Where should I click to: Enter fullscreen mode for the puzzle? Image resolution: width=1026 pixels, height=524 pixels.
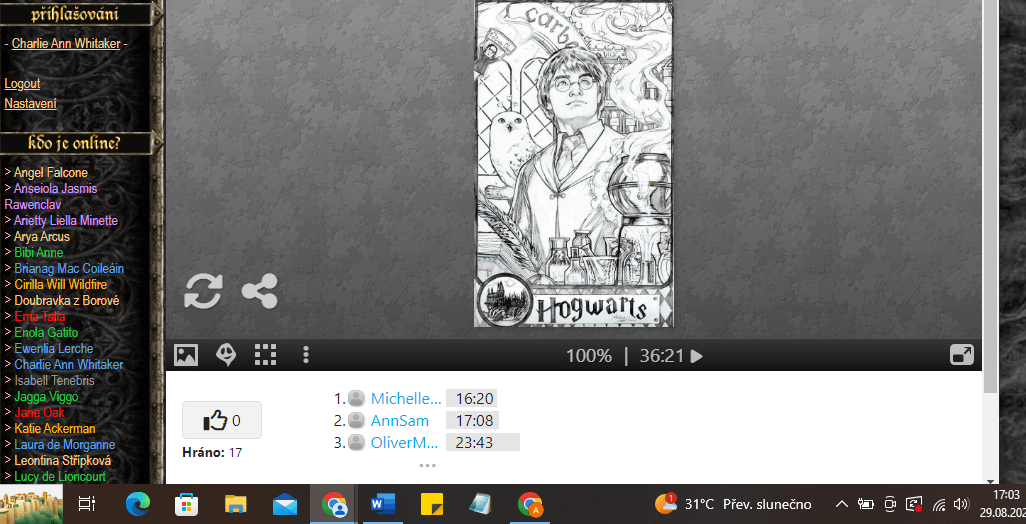pos(962,355)
